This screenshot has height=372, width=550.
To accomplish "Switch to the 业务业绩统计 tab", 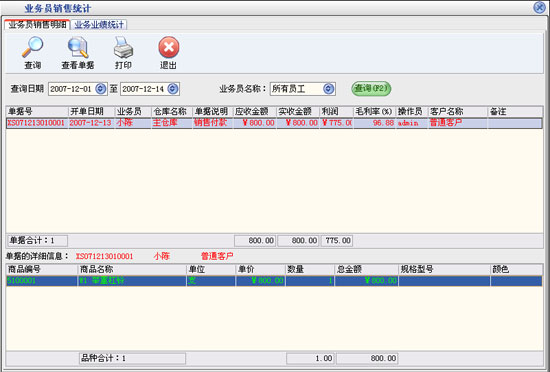I will [99, 25].
